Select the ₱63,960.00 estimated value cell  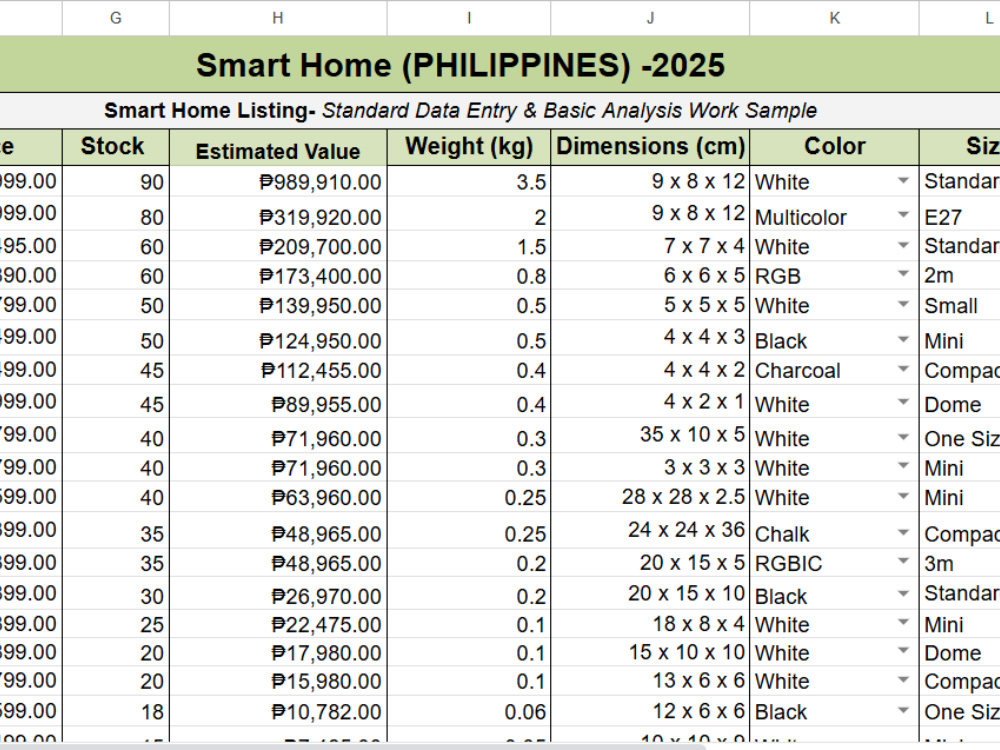point(277,497)
